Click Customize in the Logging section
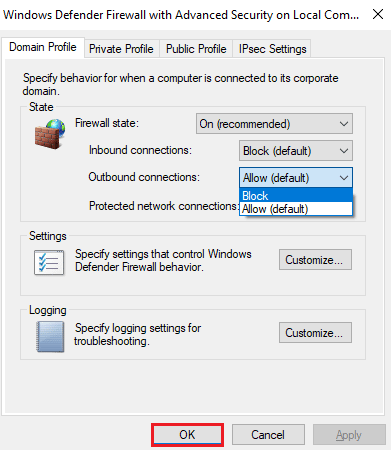 315,333
